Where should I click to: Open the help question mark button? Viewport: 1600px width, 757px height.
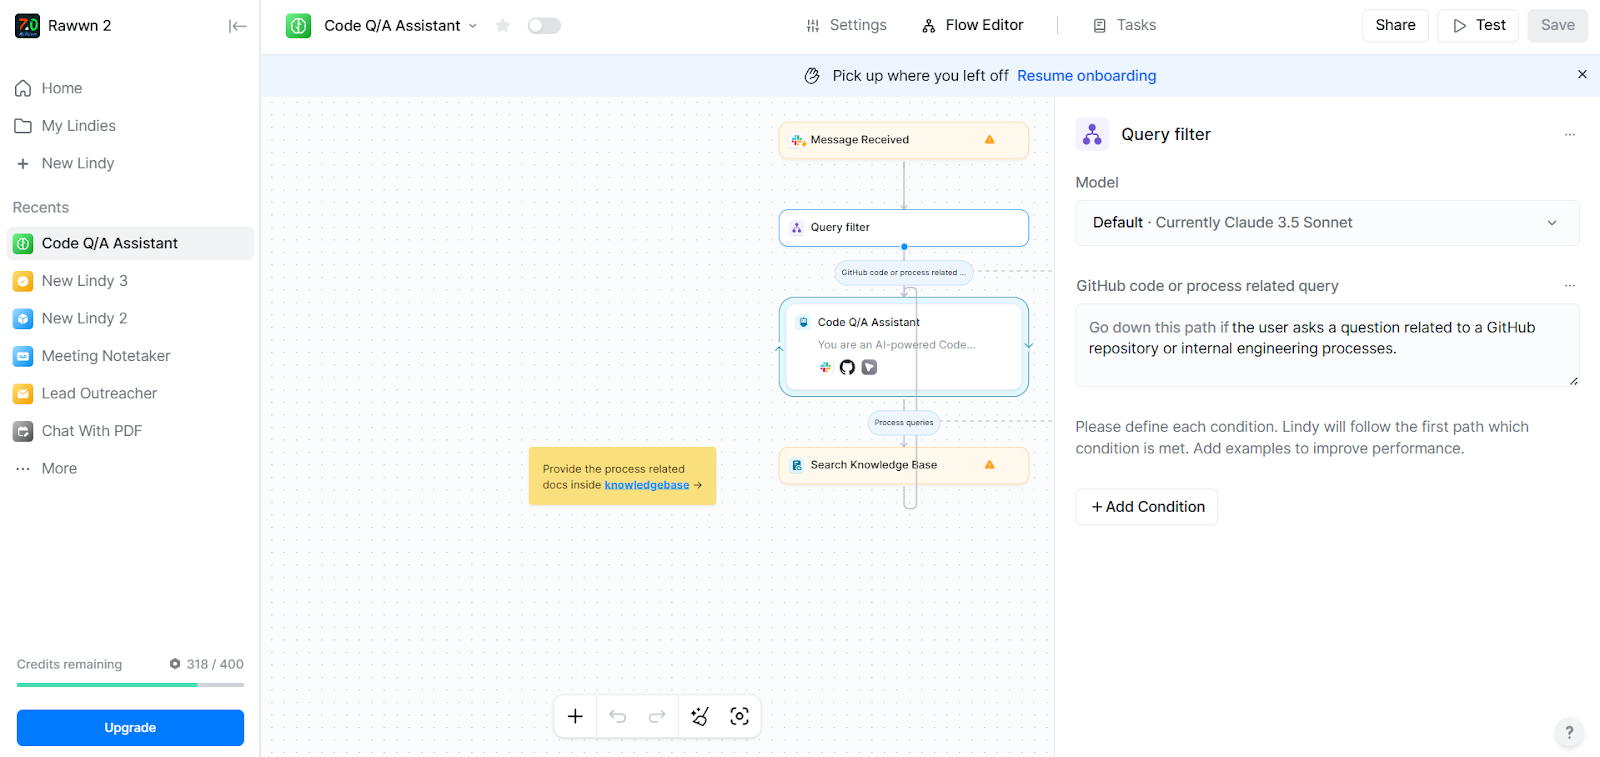(1569, 731)
